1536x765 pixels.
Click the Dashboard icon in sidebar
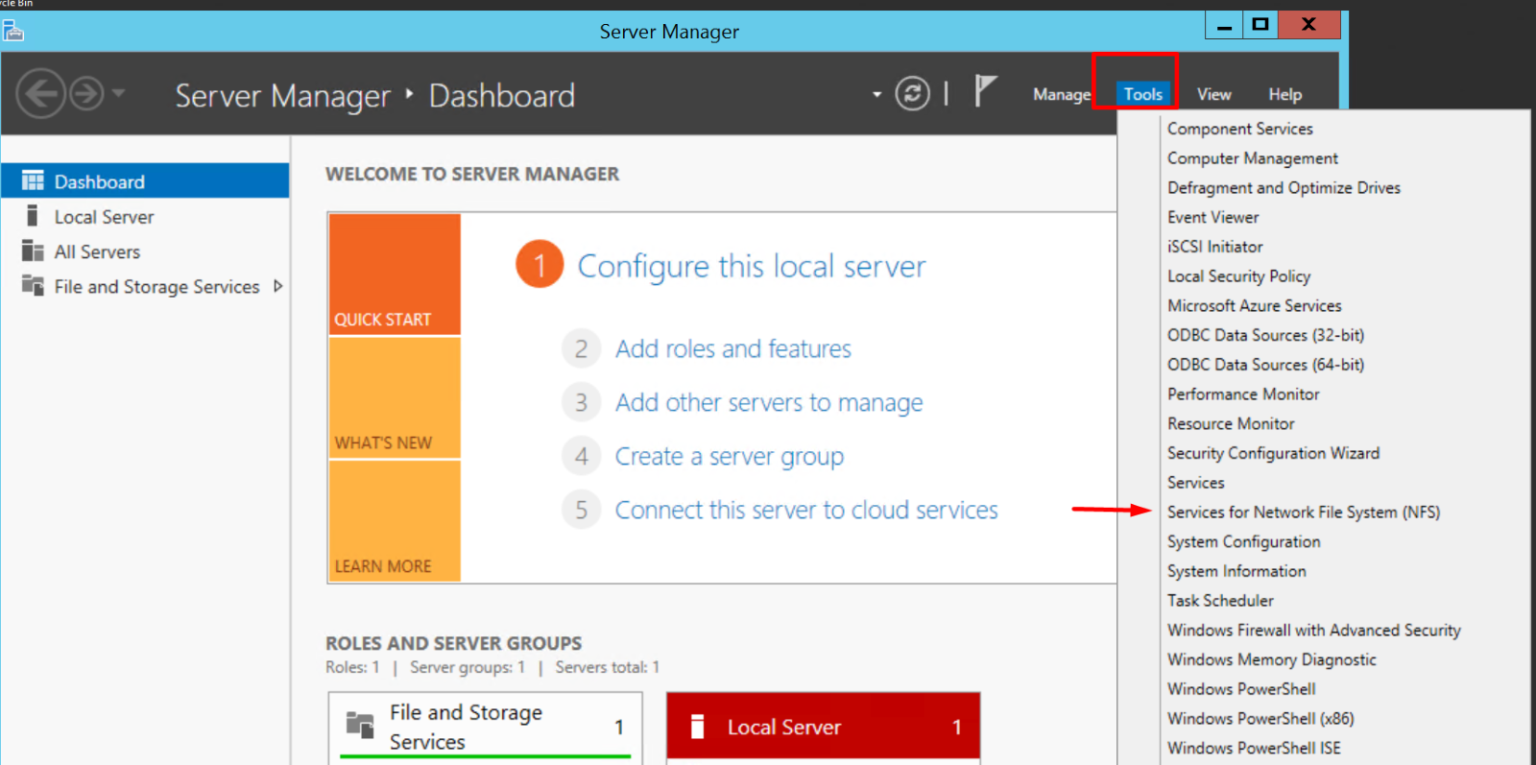click(33, 181)
